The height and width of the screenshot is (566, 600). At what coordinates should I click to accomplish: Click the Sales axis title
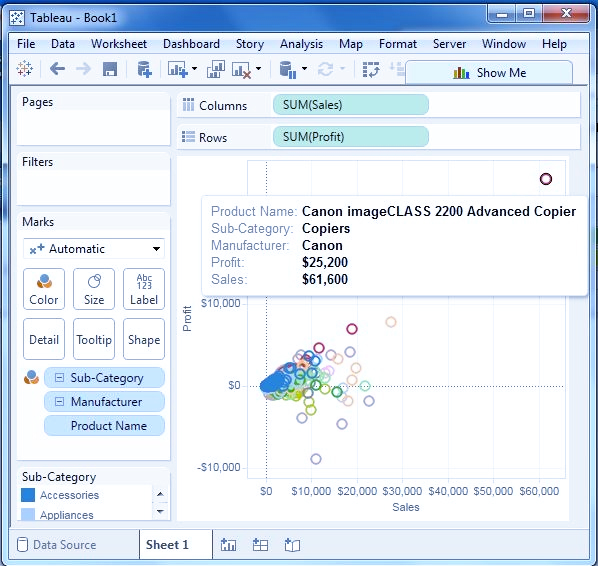pyautogui.click(x=406, y=507)
